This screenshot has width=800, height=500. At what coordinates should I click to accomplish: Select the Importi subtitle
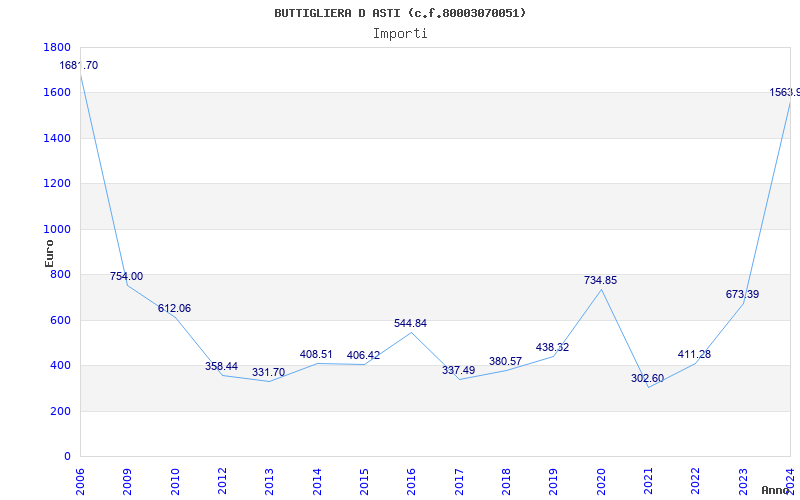[400, 34]
